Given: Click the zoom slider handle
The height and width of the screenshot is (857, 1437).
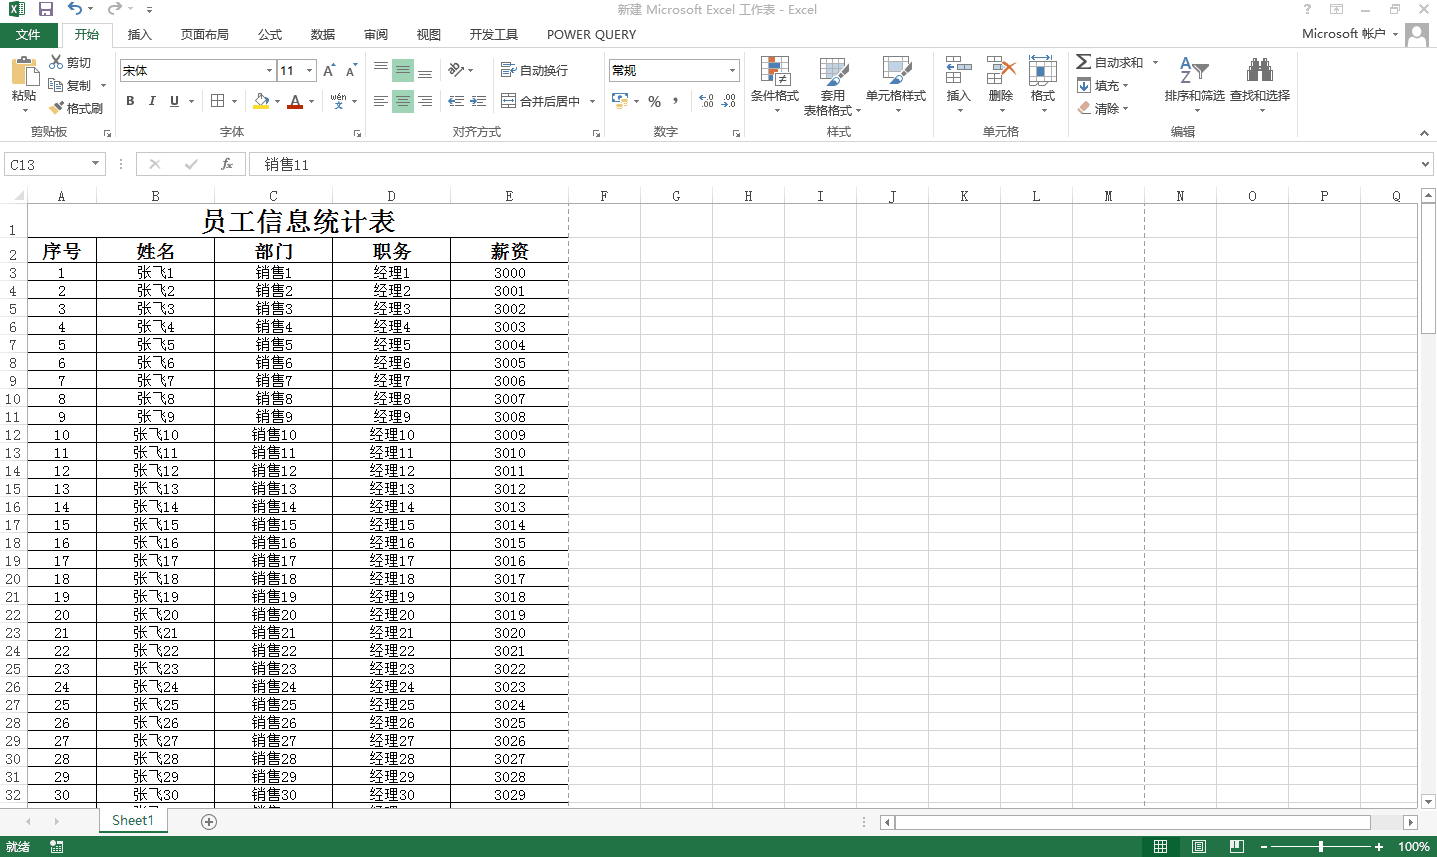Looking at the screenshot, I should pyautogui.click(x=1321, y=847).
